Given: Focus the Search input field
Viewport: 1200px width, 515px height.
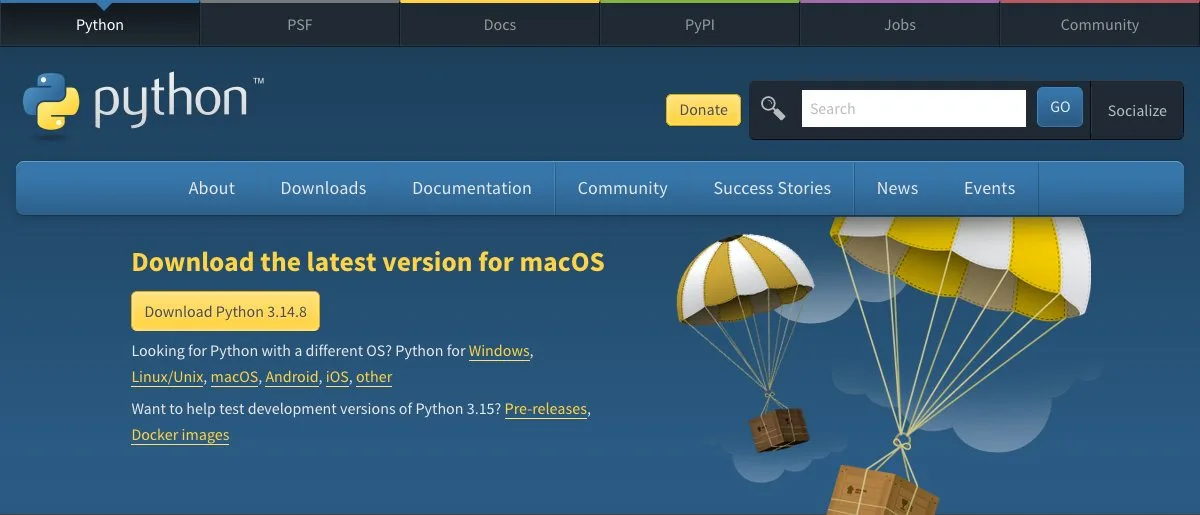Looking at the screenshot, I should click(914, 108).
